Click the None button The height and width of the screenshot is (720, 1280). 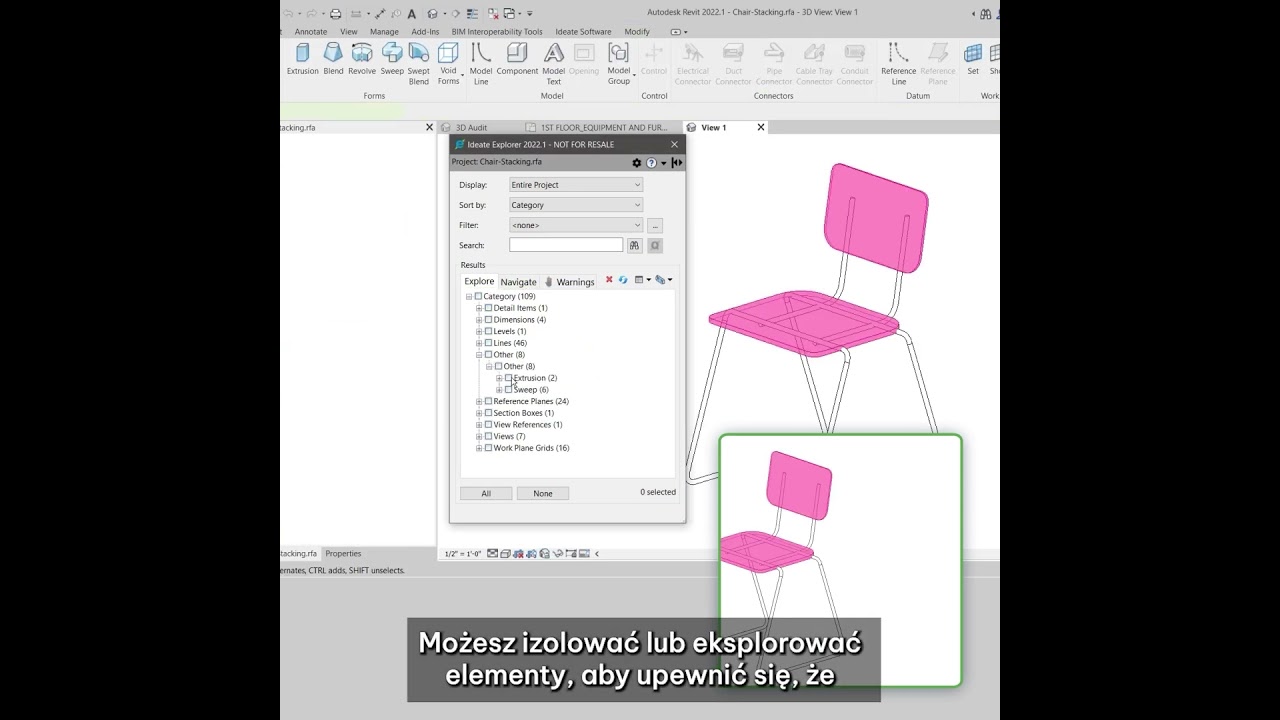click(x=543, y=493)
